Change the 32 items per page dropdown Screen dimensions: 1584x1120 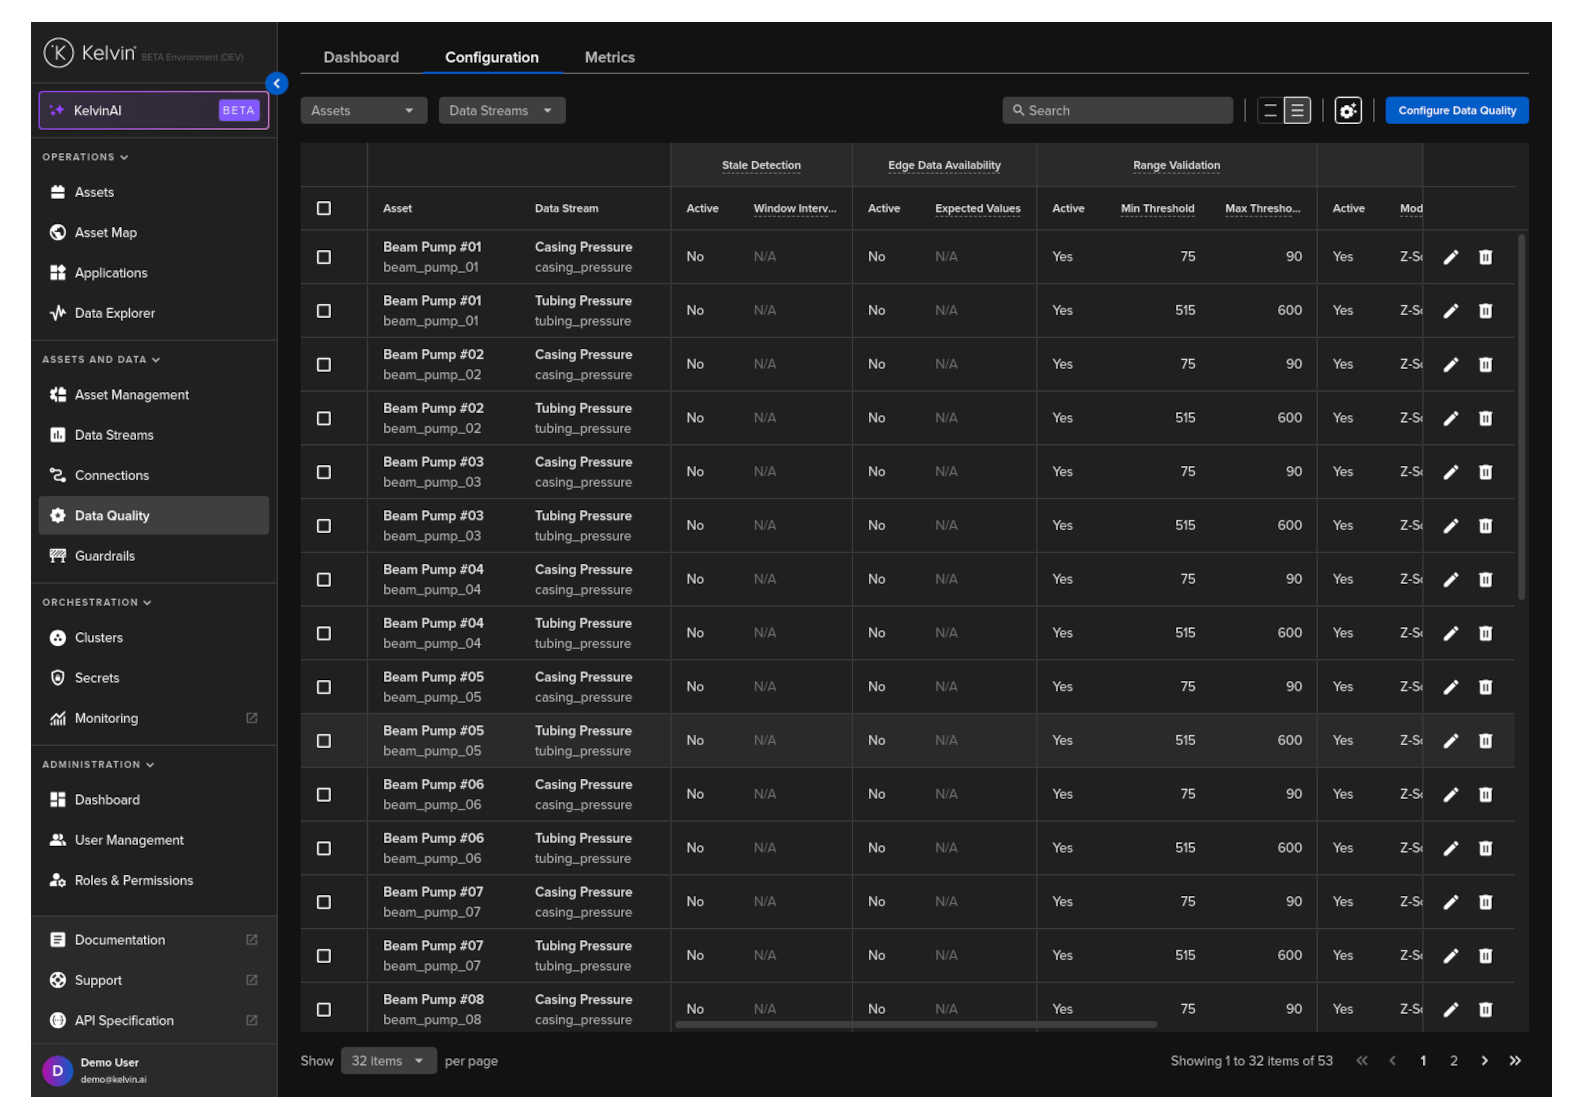[x=388, y=1061]
